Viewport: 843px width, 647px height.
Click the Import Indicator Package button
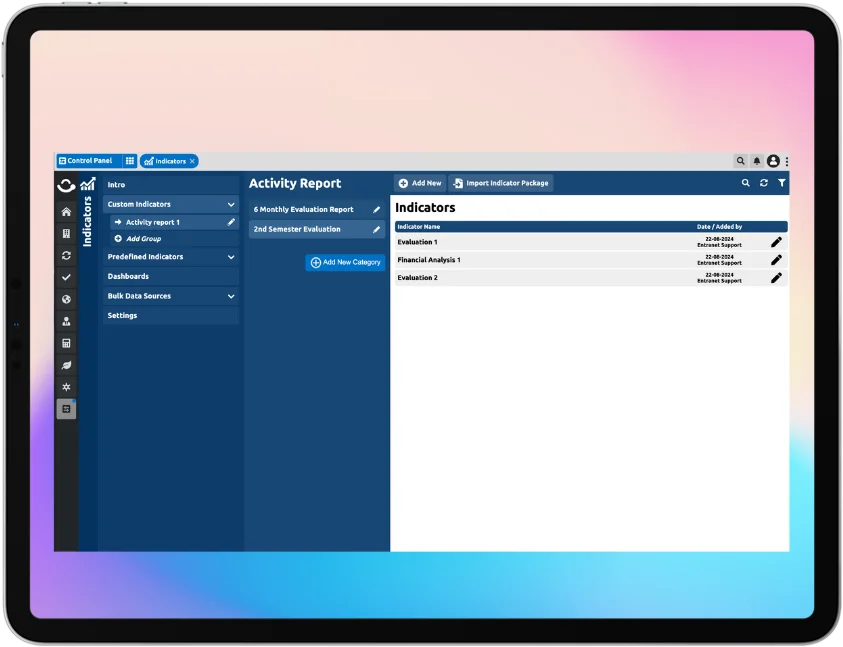pyautogui.click(x=500, y=183)
